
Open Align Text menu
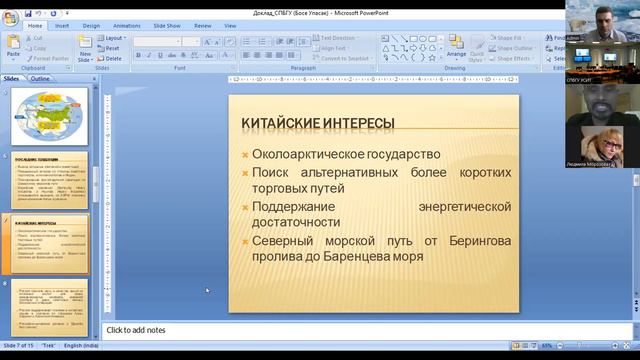coord(330,48)
